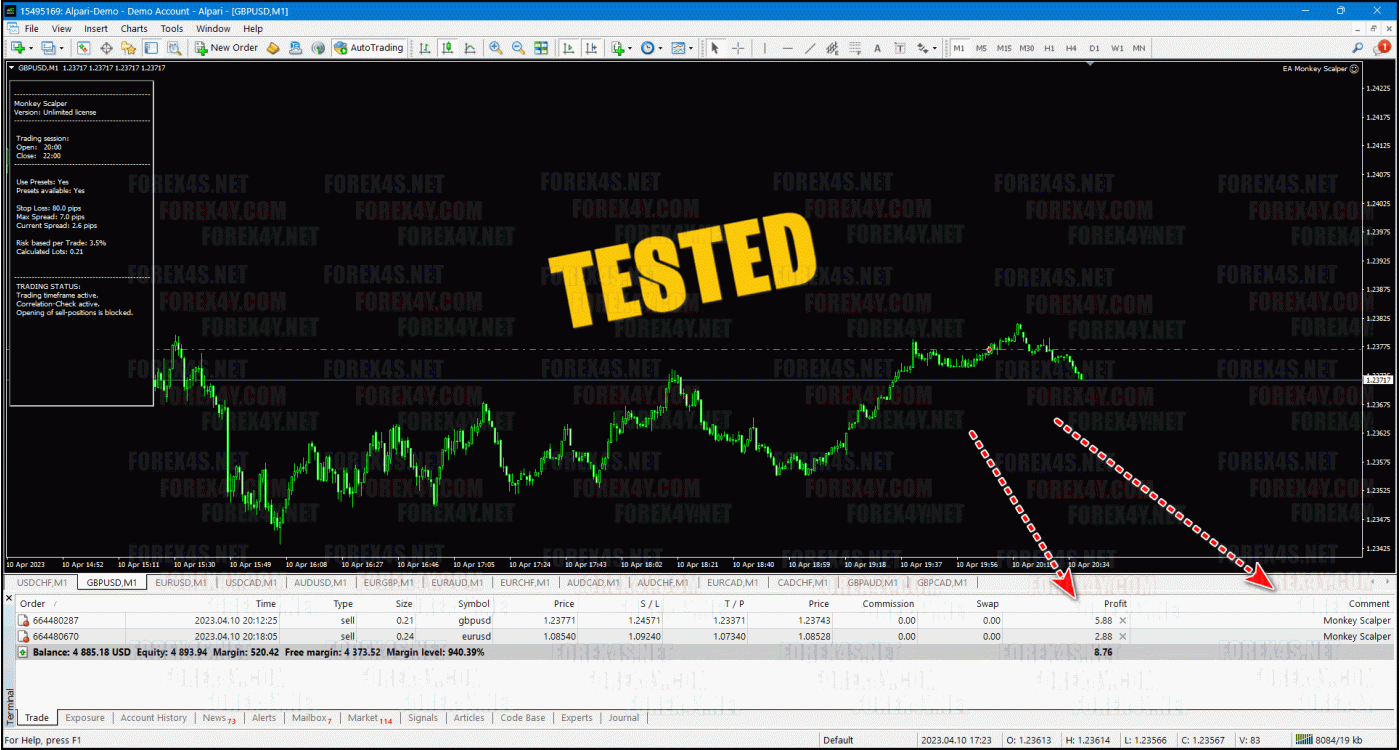Open a New Order window

[226, 47]
